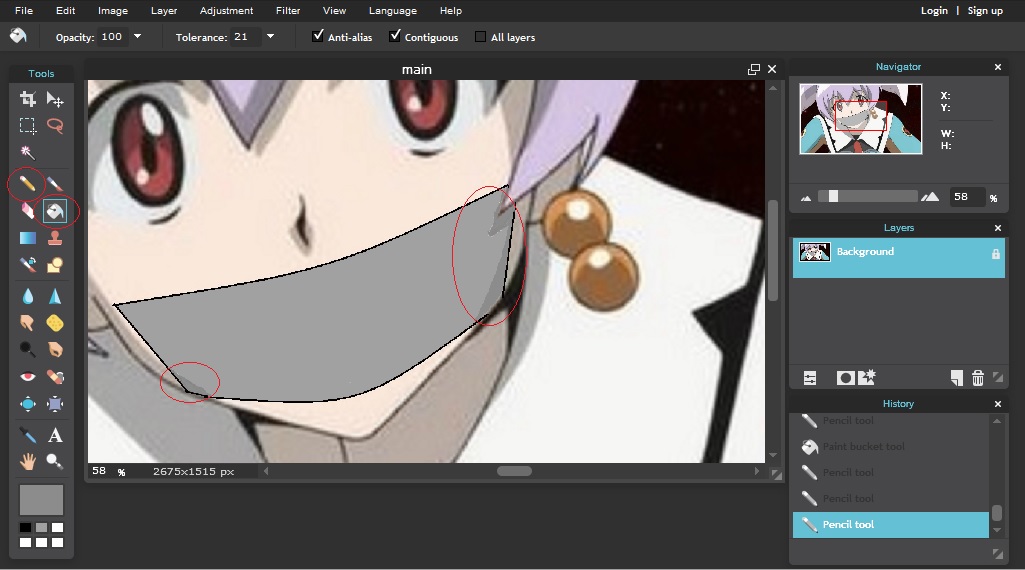The height and width of the screenshot is (570, 1025).
Task: Click the canvas horizontal scrollbar thumb
Action: pos(514,471)
